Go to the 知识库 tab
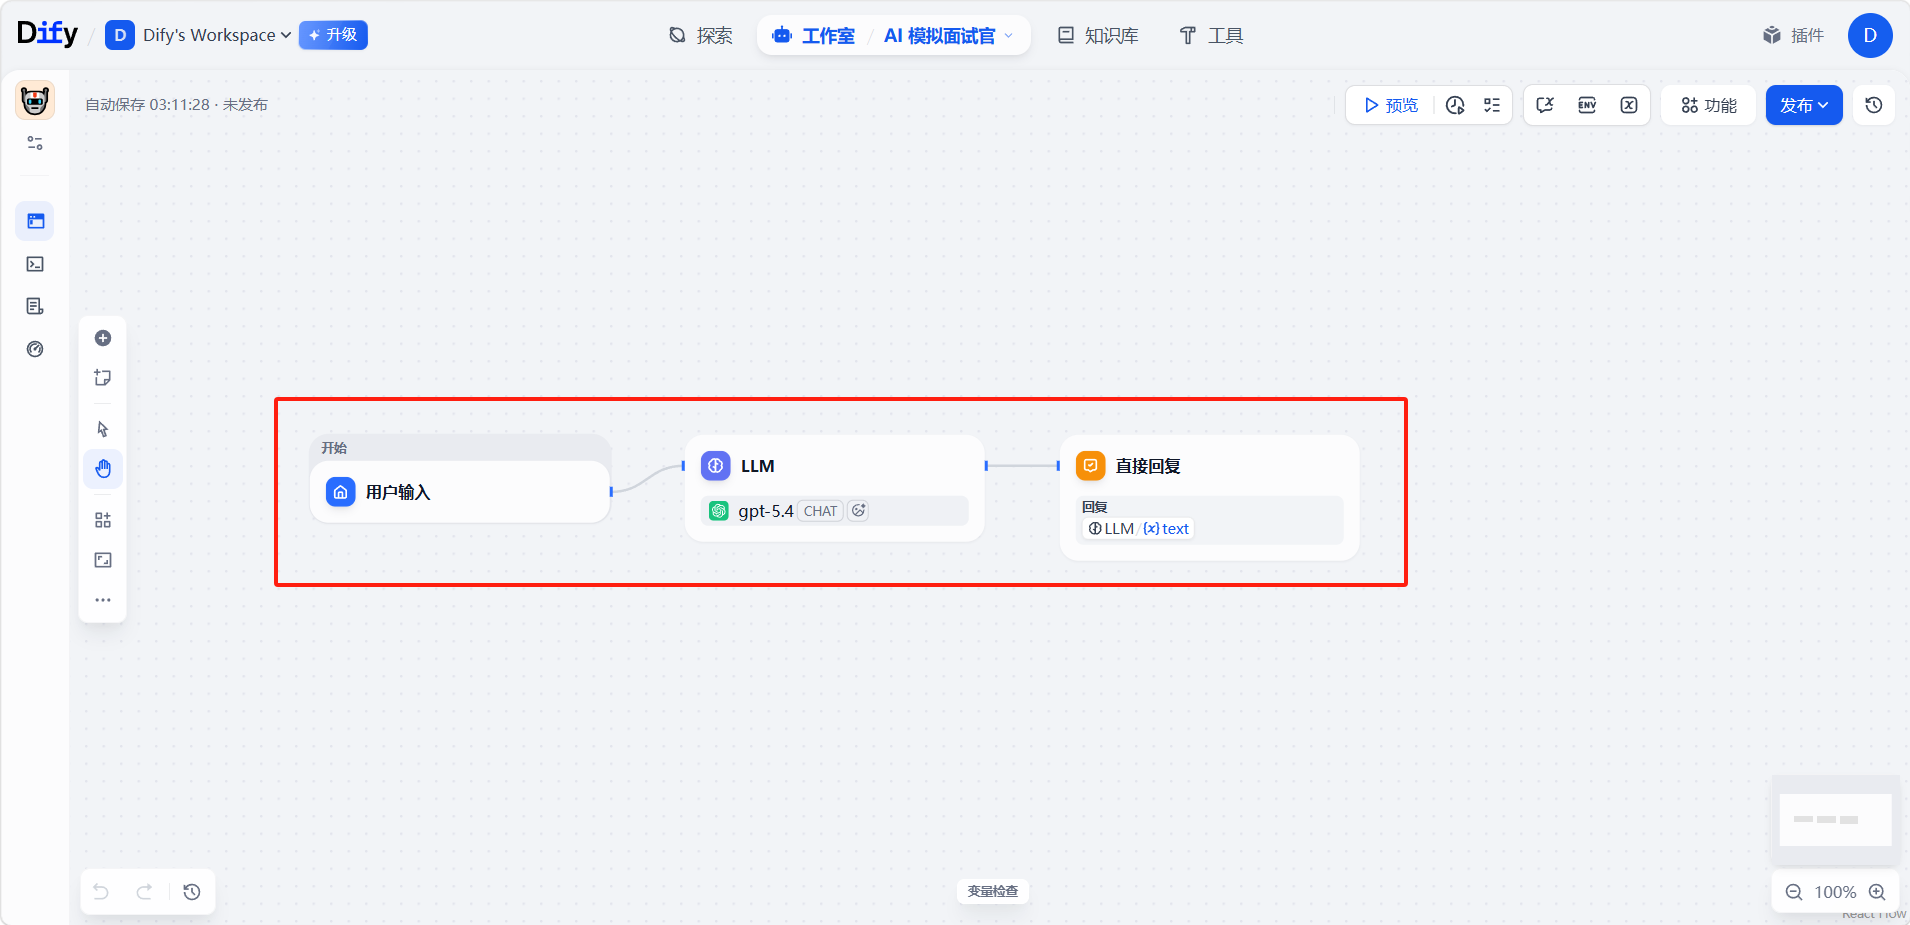1910x925 pixels. [1098, 36]
